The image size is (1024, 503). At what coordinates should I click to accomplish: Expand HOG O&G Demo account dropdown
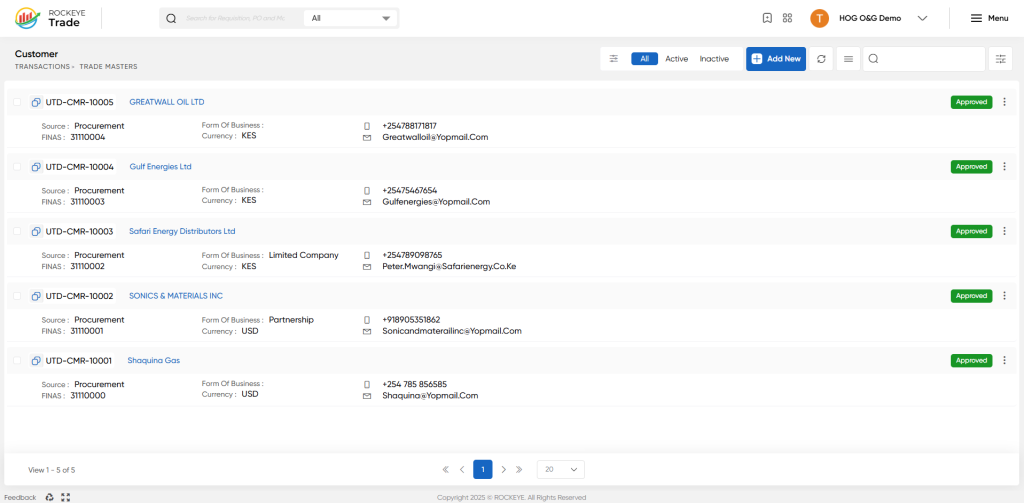click(922, 18)
